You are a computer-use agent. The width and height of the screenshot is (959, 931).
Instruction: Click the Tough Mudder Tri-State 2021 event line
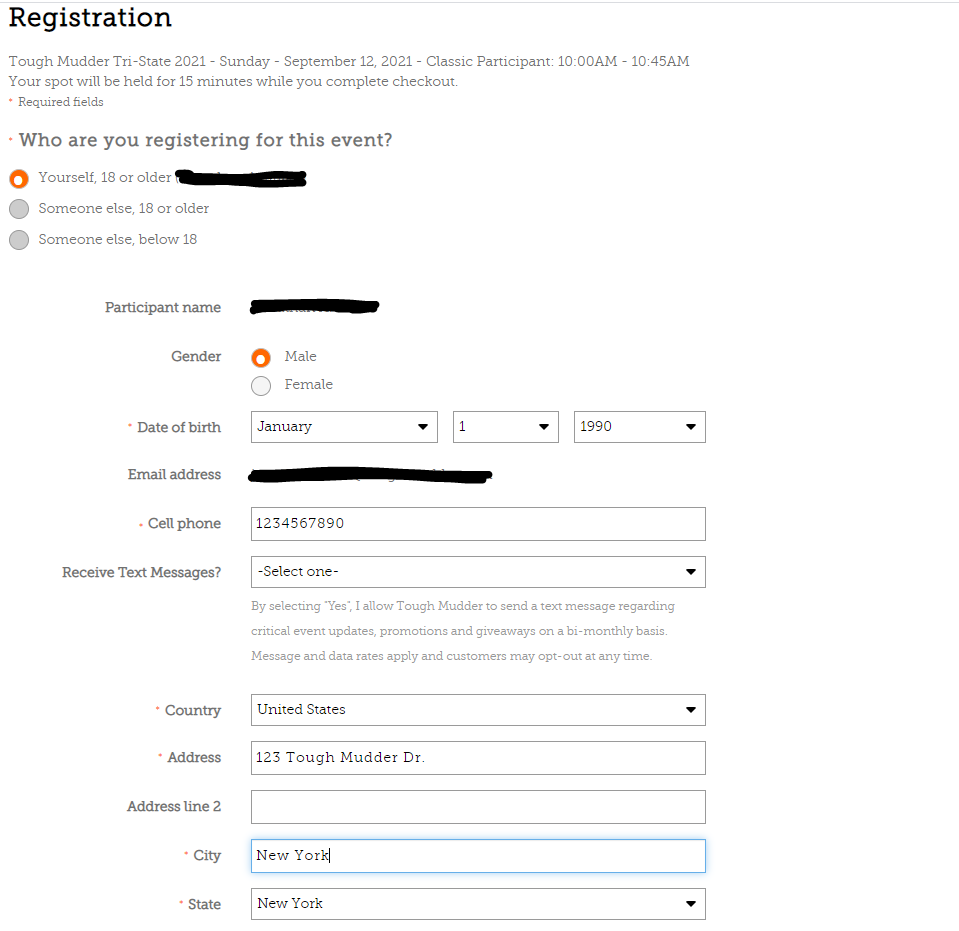349,61
